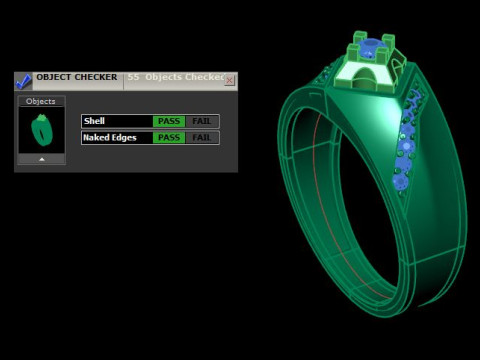Click the 'Shell' label
480x360 pixels.
94,121
